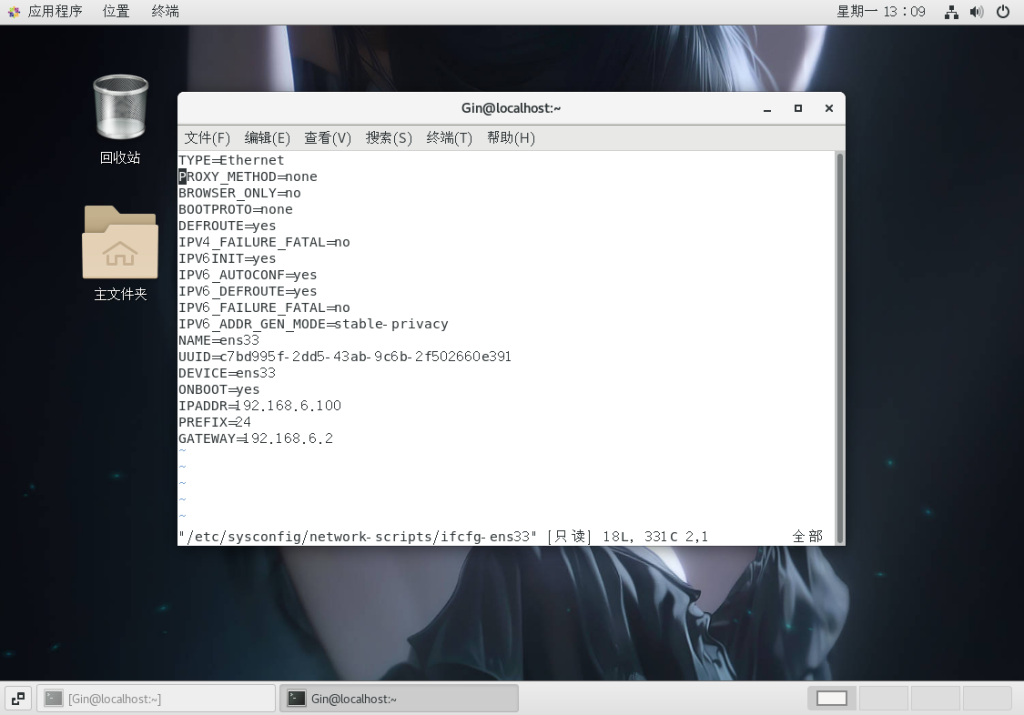Open the 终端 application menu in top panel
This screenshot has width=1024, height=715.
165,12
